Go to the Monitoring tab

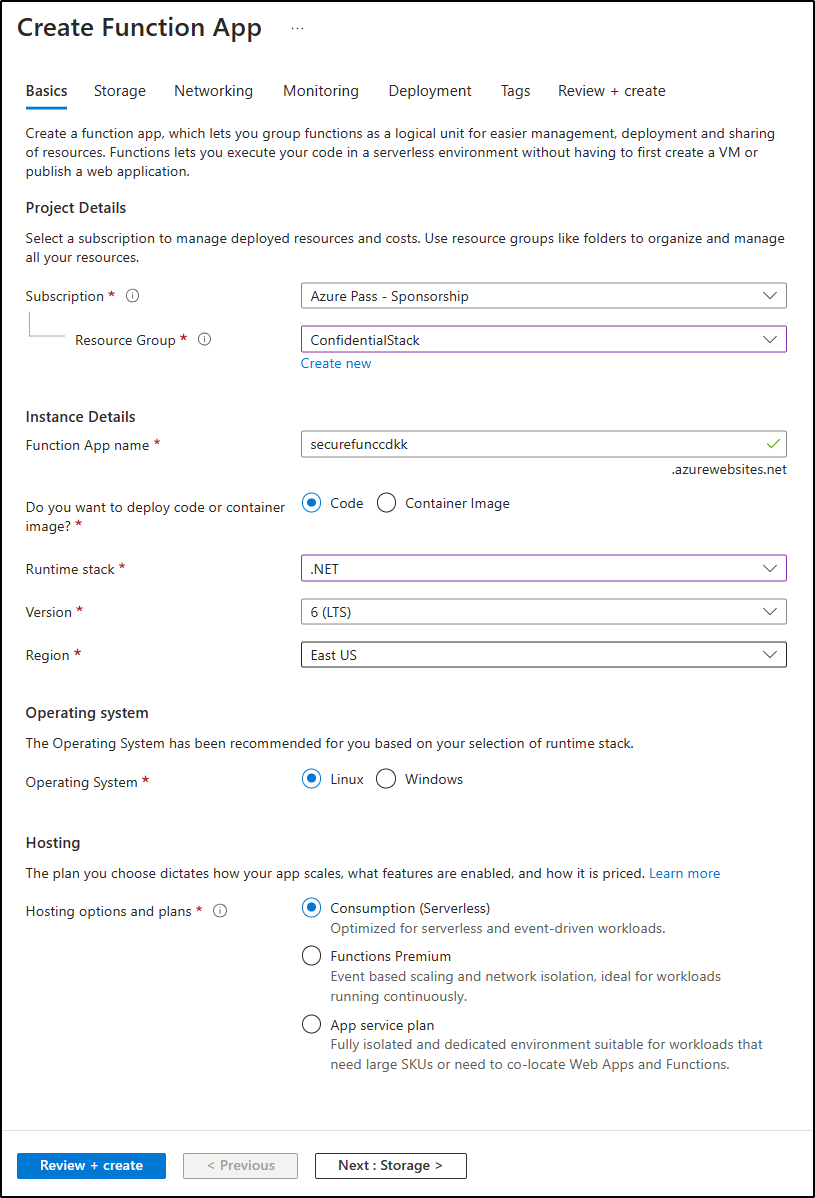320,90
